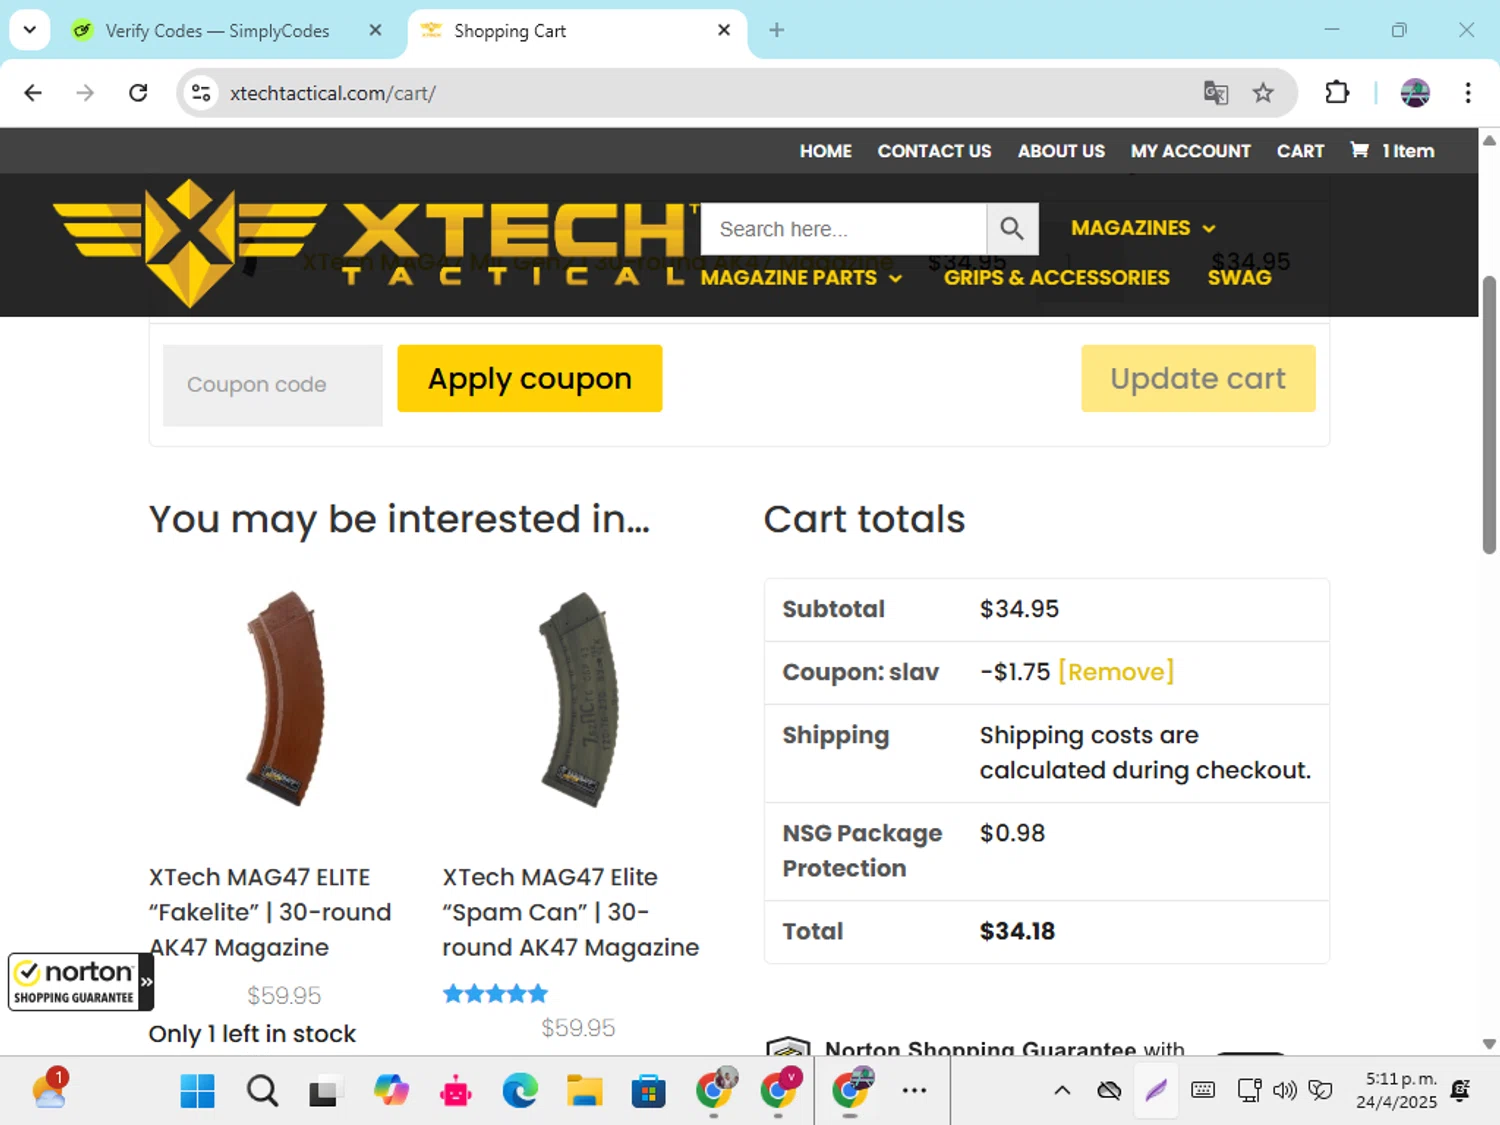
Task: Open the browser extensions puzzle icon
Action: (x=1337, y=93)
